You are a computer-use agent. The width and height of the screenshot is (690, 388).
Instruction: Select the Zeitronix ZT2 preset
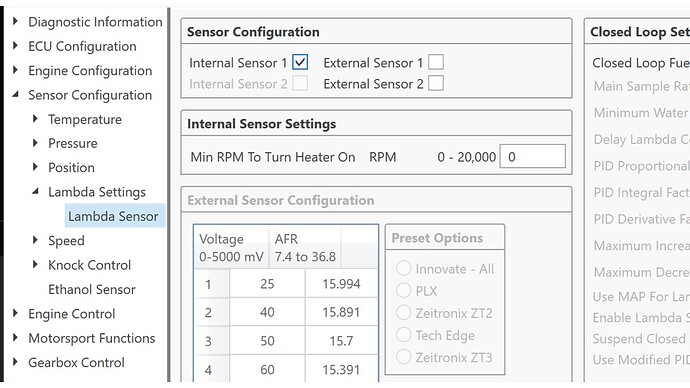point(404,313)
